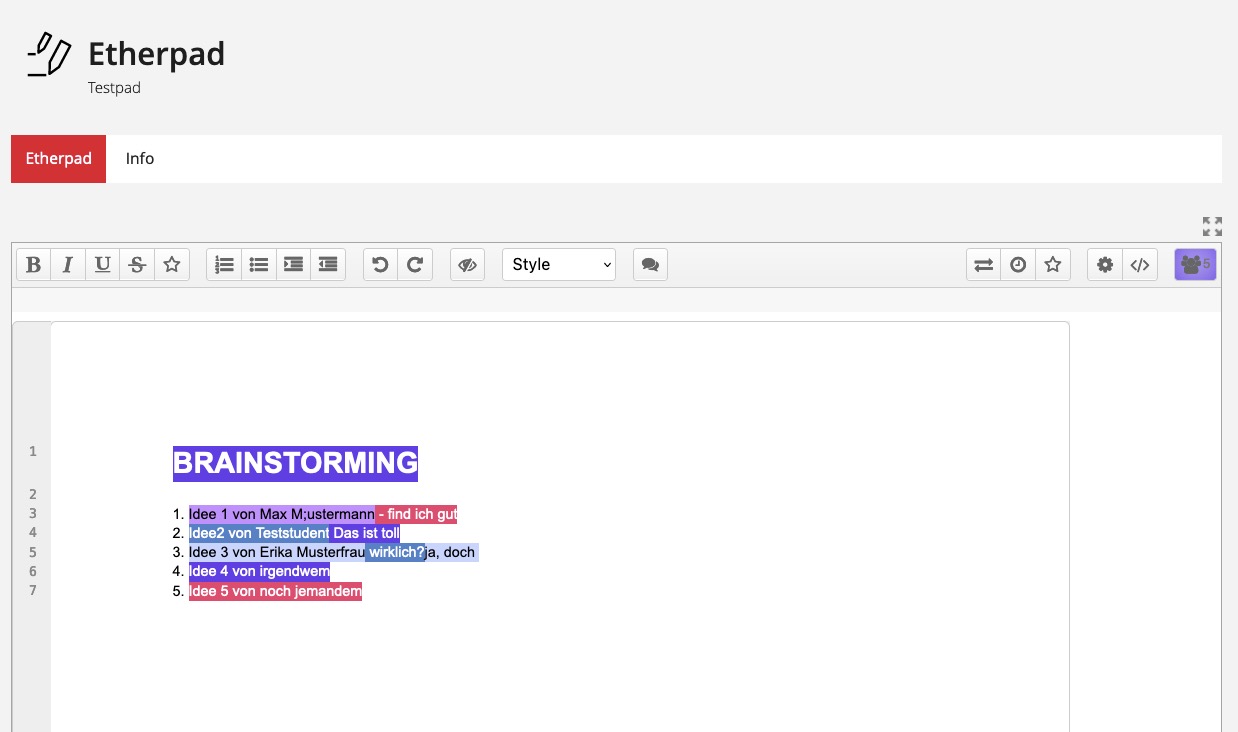Toggle bold formatting in the toolbar
The height and width of the screenshot is (732, 1238).
click(x=34, y=265)
